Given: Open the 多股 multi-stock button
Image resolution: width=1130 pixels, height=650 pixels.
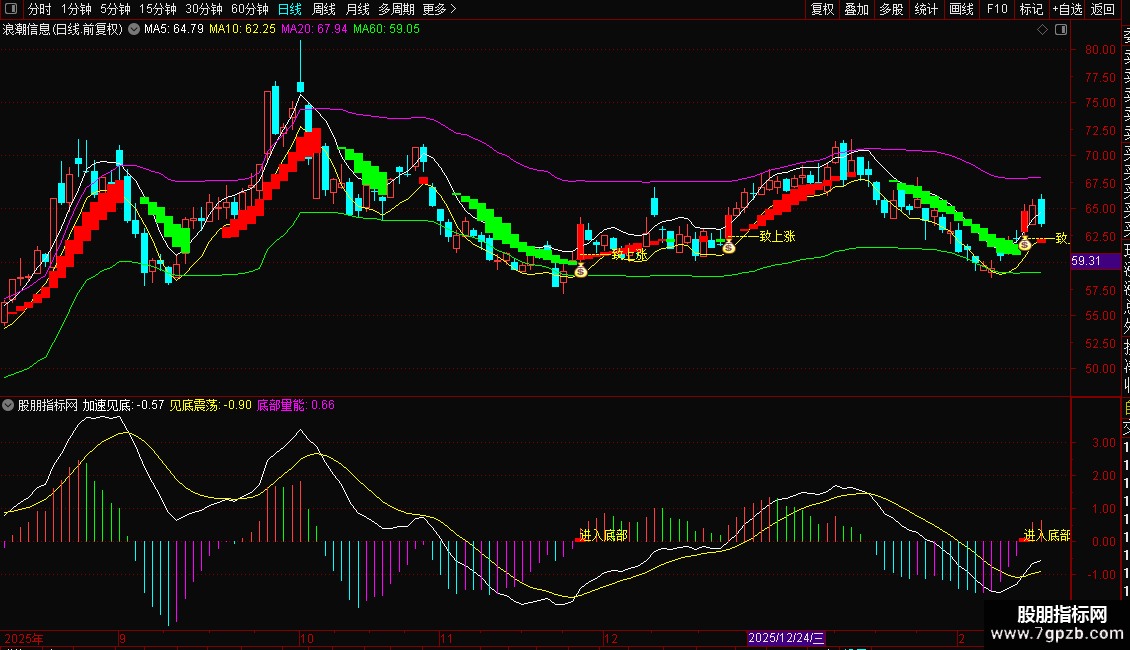Looking at the screenshot, I should pos(891,9).
